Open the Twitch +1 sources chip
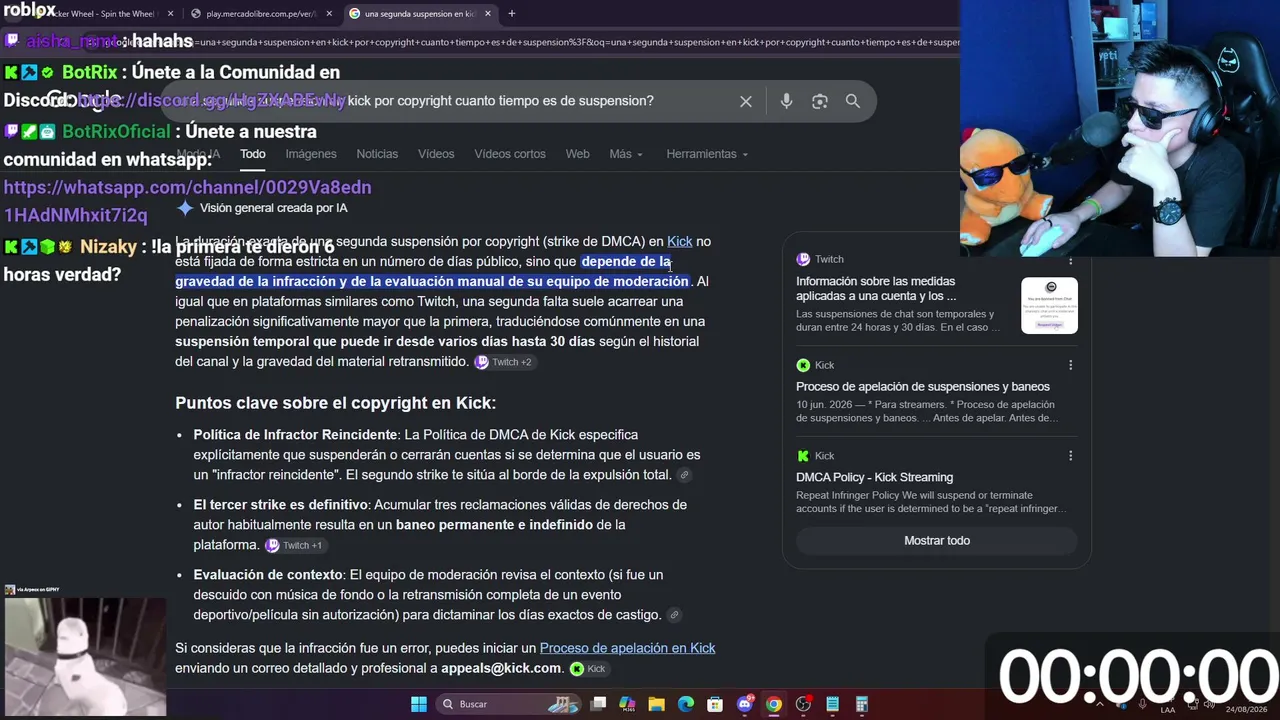Screen dimensions: 1280x720 point(294,546)
